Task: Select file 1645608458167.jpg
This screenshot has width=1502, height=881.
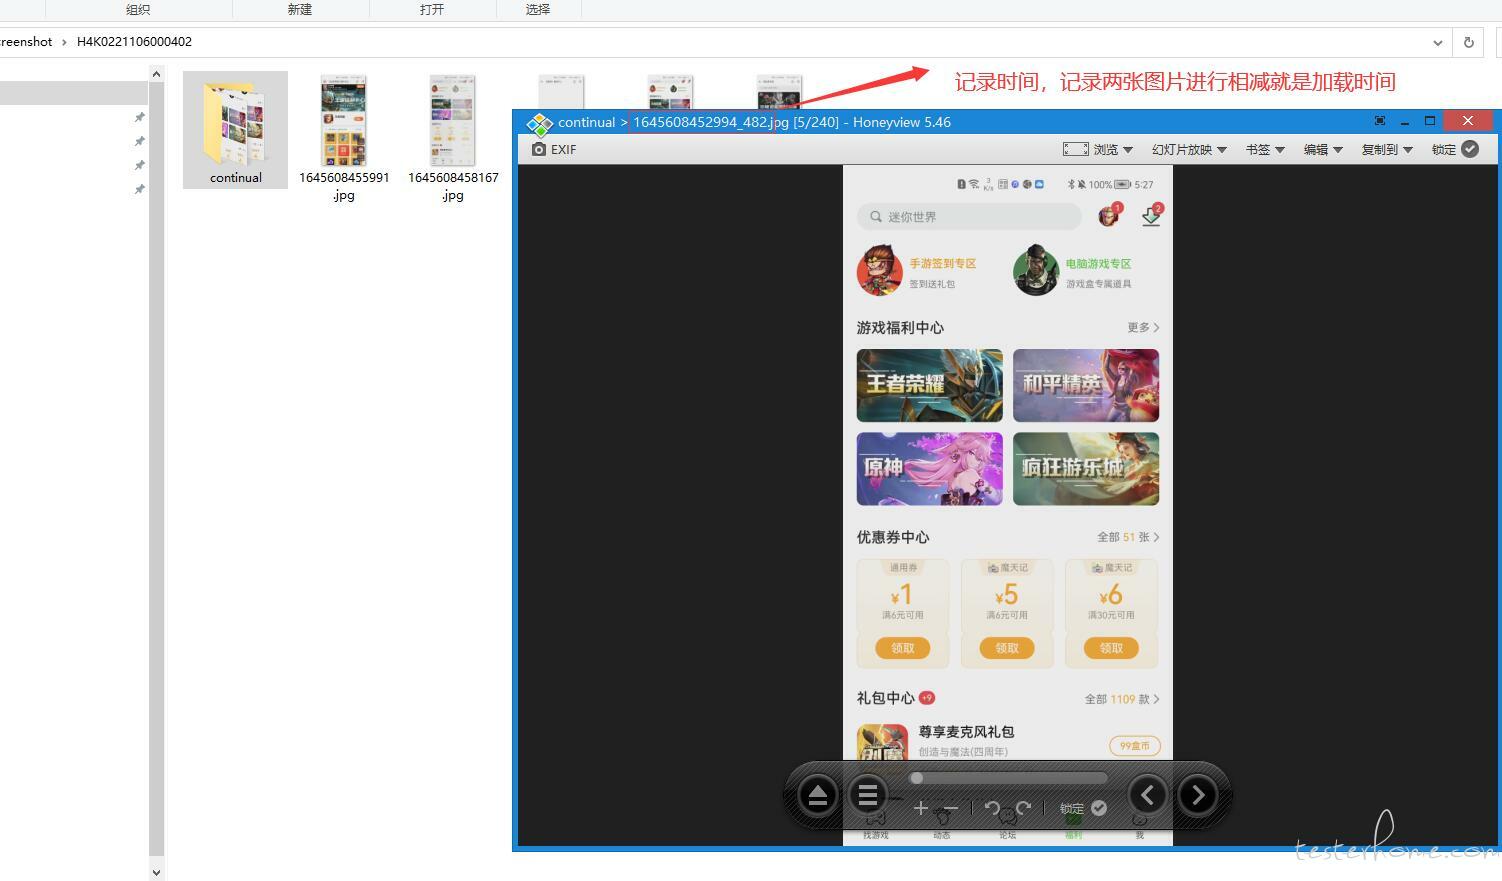Action: pos(453,138)
